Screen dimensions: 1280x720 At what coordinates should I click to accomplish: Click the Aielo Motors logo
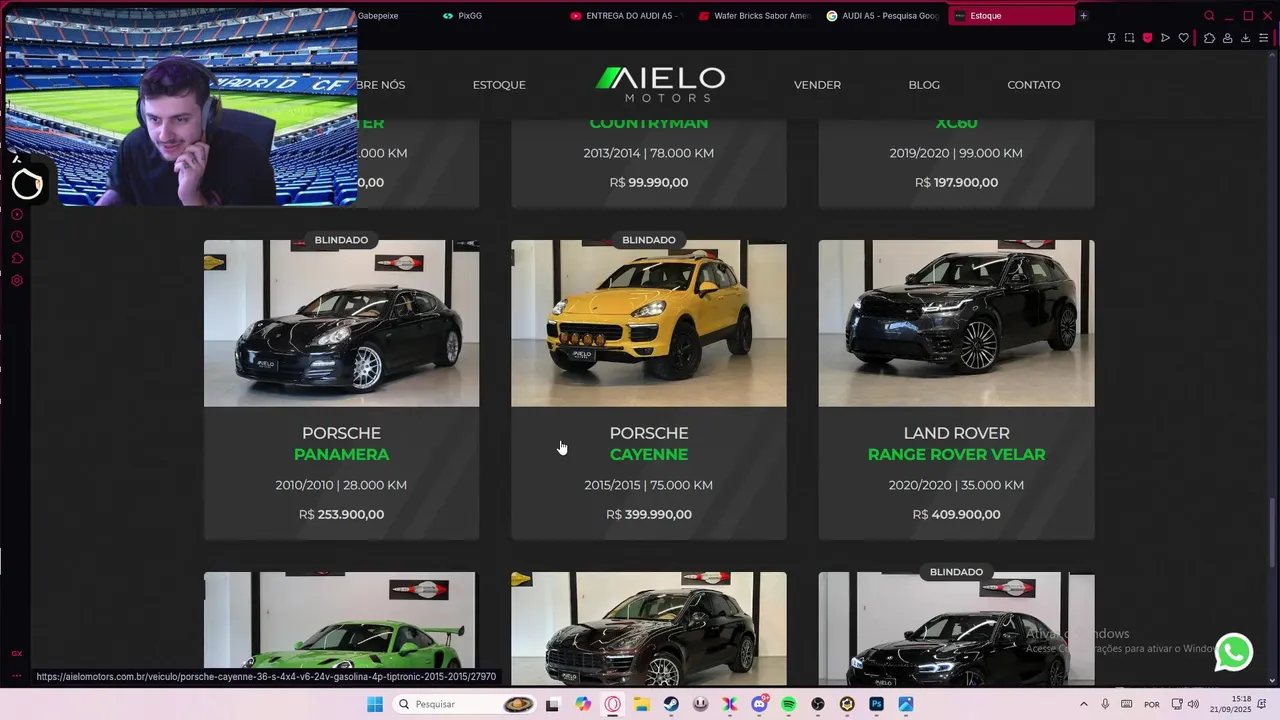pos(660,84)
